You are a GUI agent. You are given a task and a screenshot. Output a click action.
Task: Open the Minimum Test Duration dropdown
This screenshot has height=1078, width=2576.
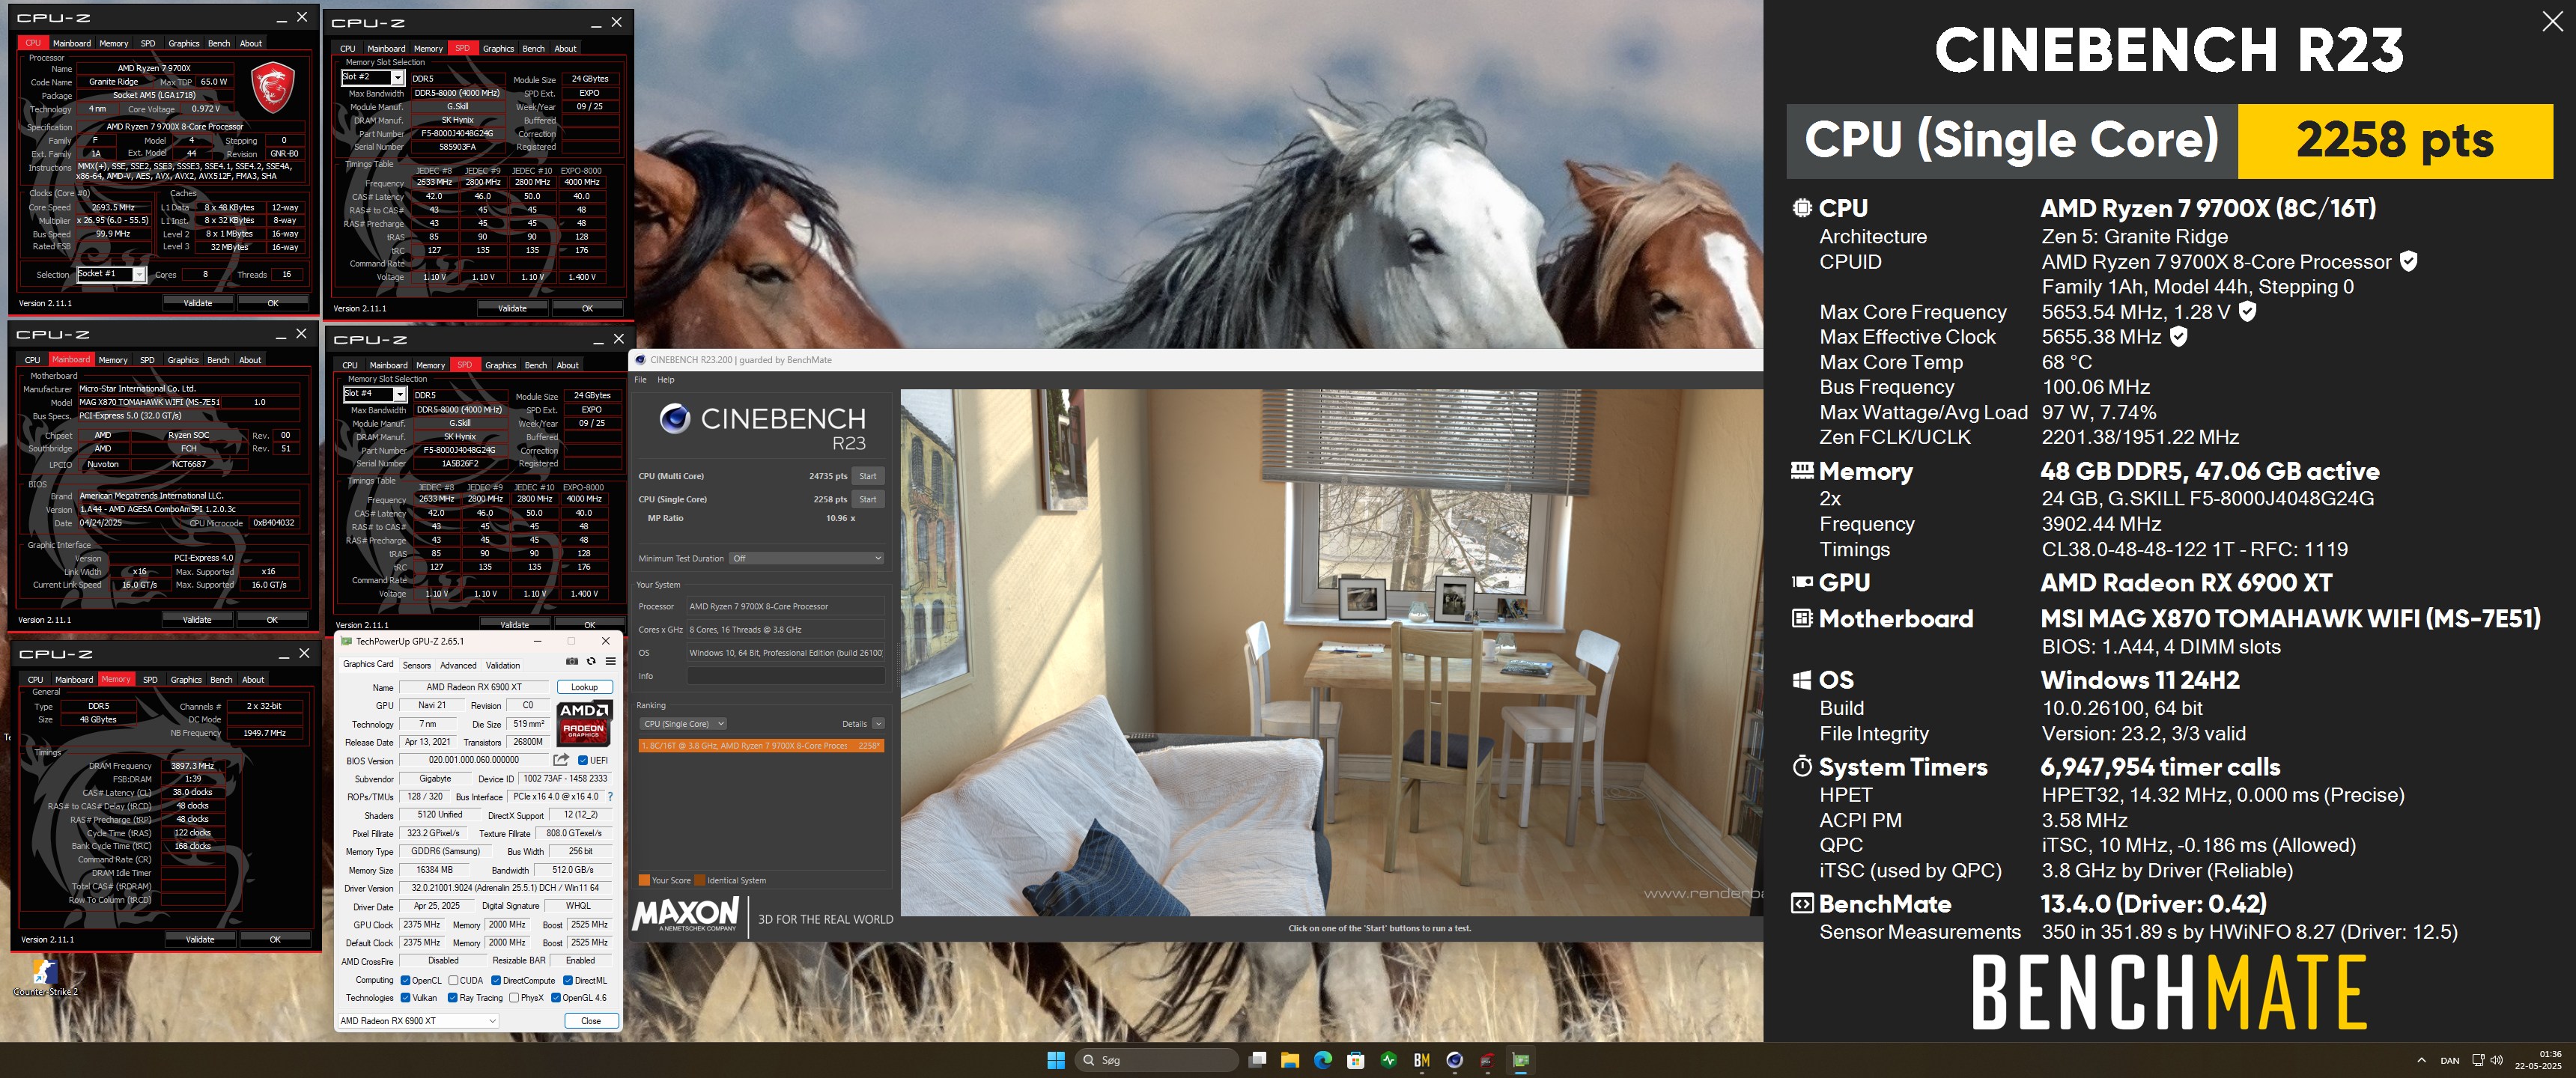pos(806,558)
